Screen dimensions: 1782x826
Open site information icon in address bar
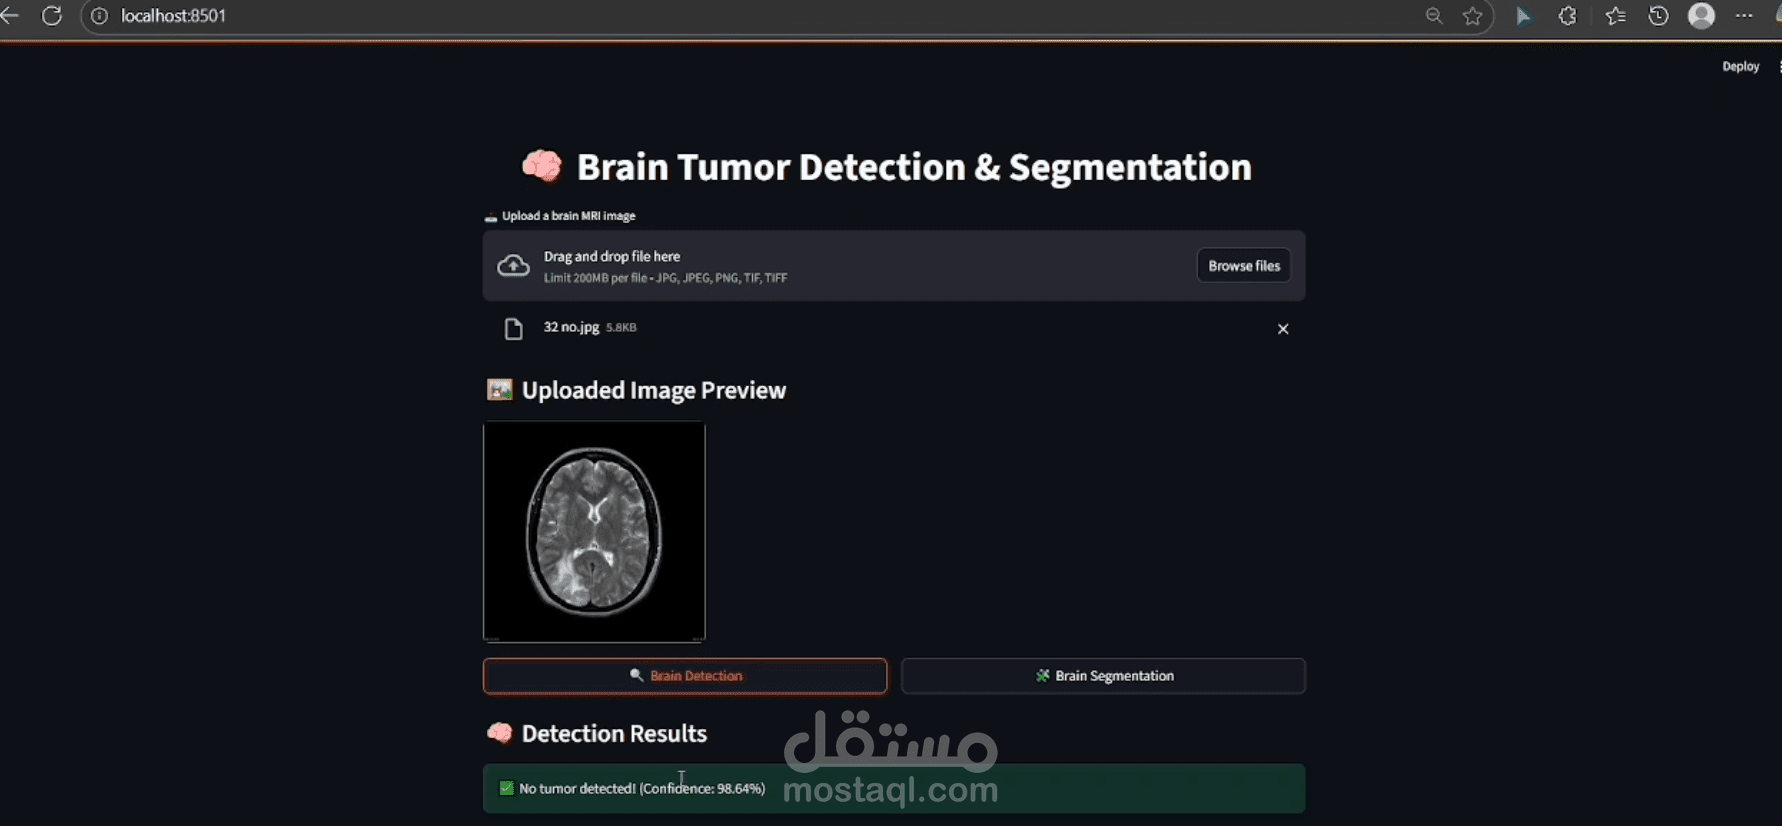click(x=99, y=16)
